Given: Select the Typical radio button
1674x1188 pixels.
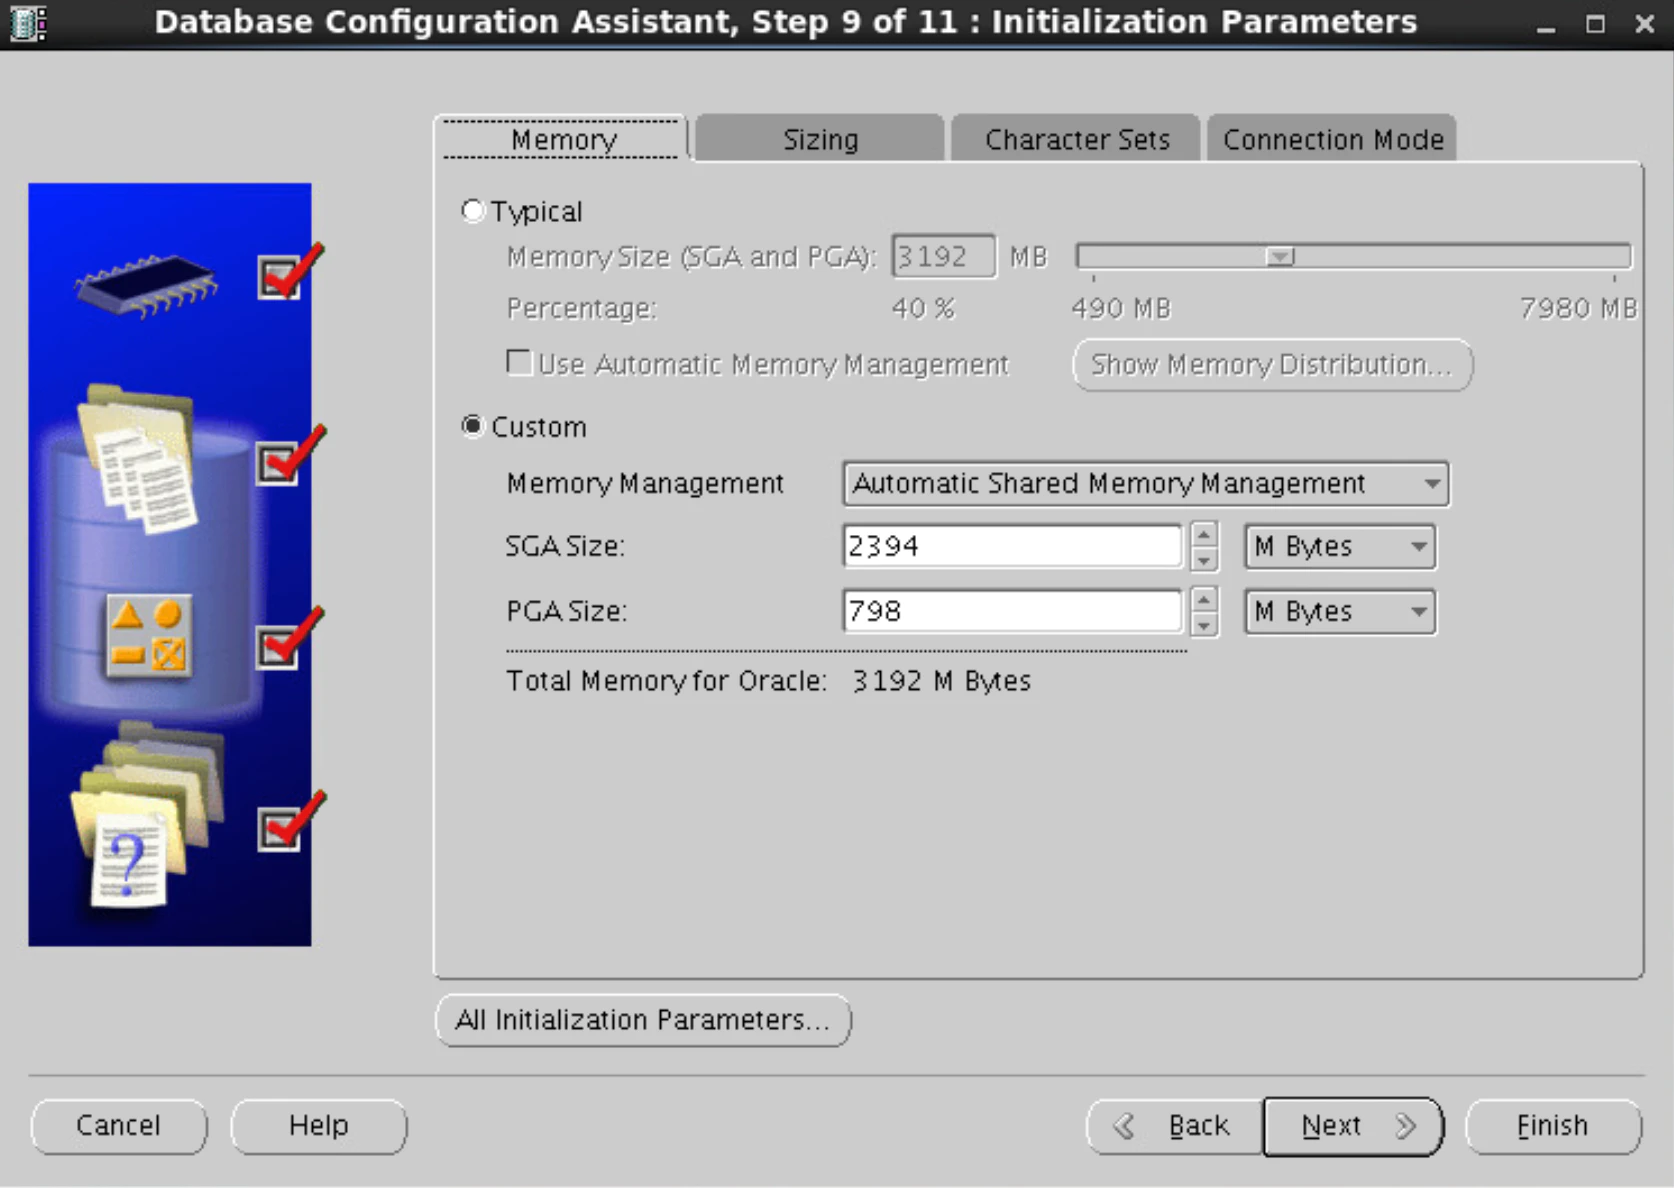Looking at the screenshot, I should click(472, 211).
